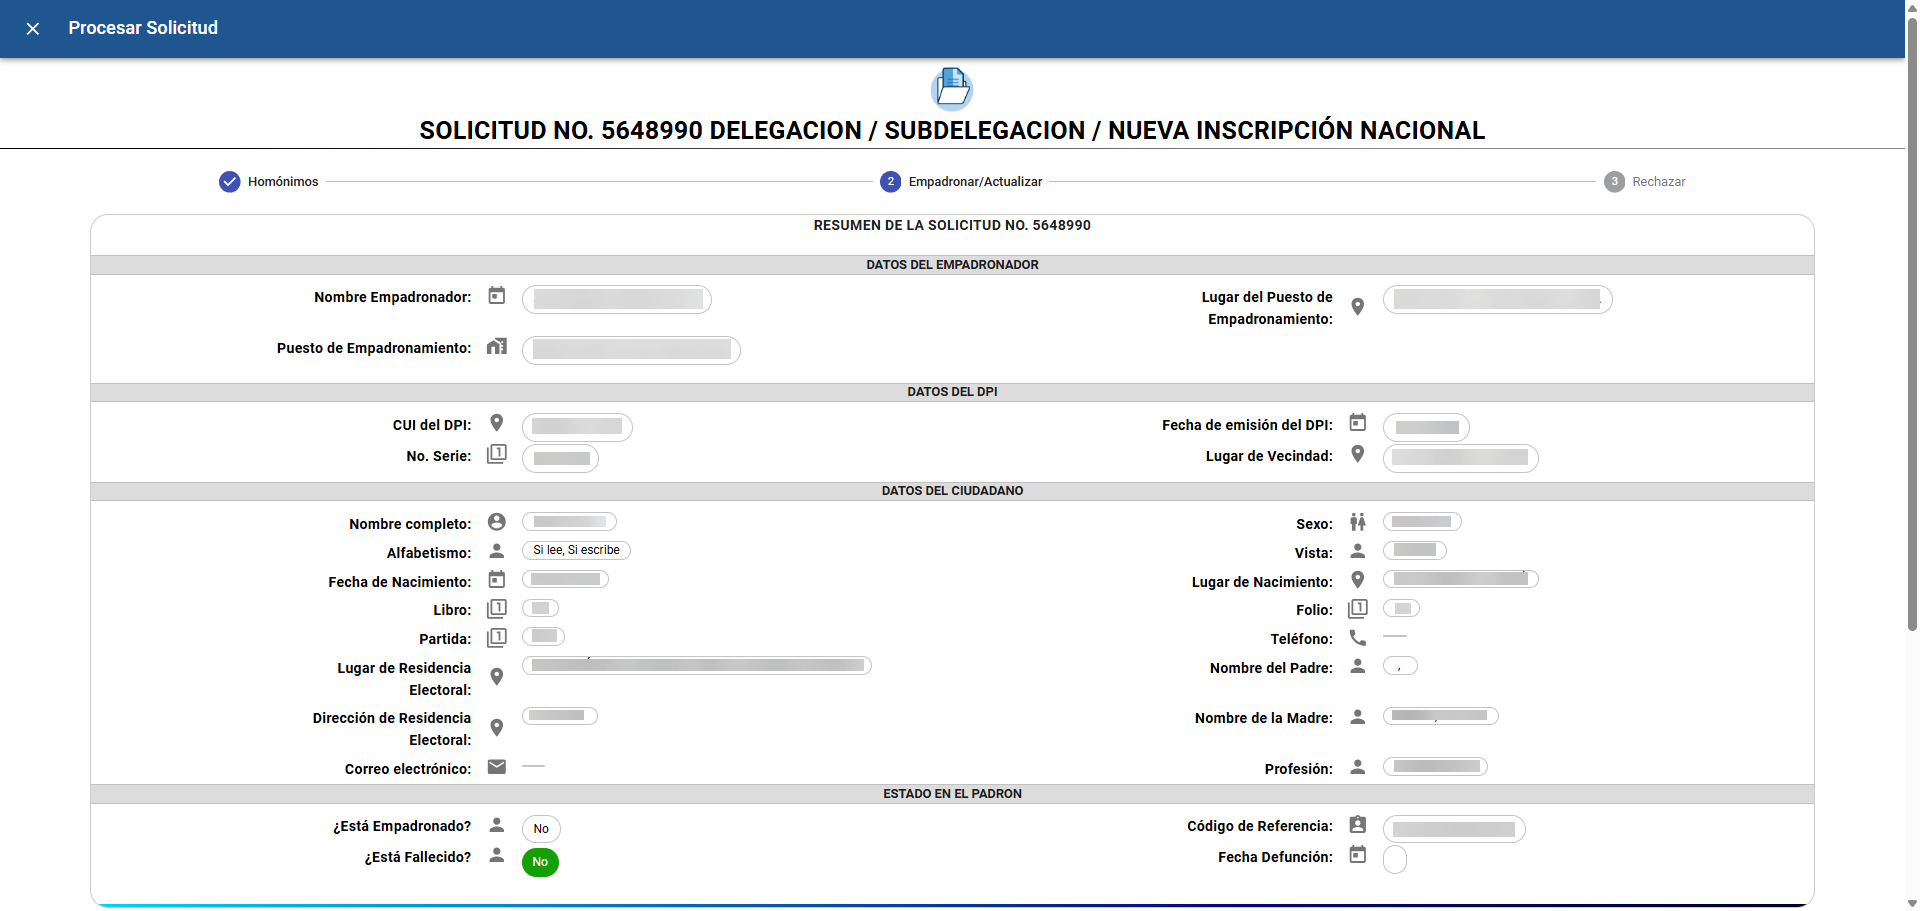Close the Procesar Solicitud dialog

coord(33,29)
